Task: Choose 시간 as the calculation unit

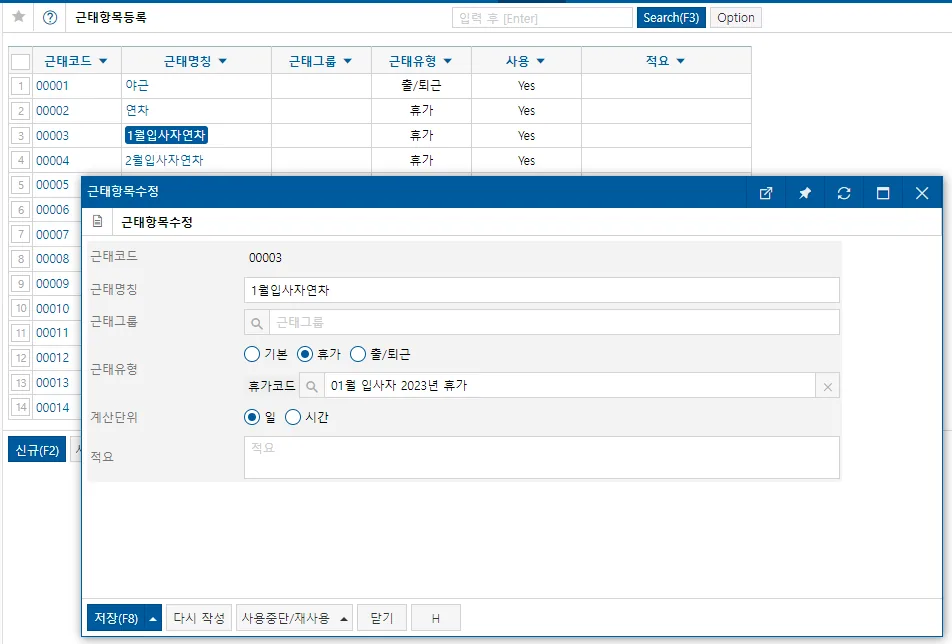Action: pyautogui.click(x=293, y=417)
